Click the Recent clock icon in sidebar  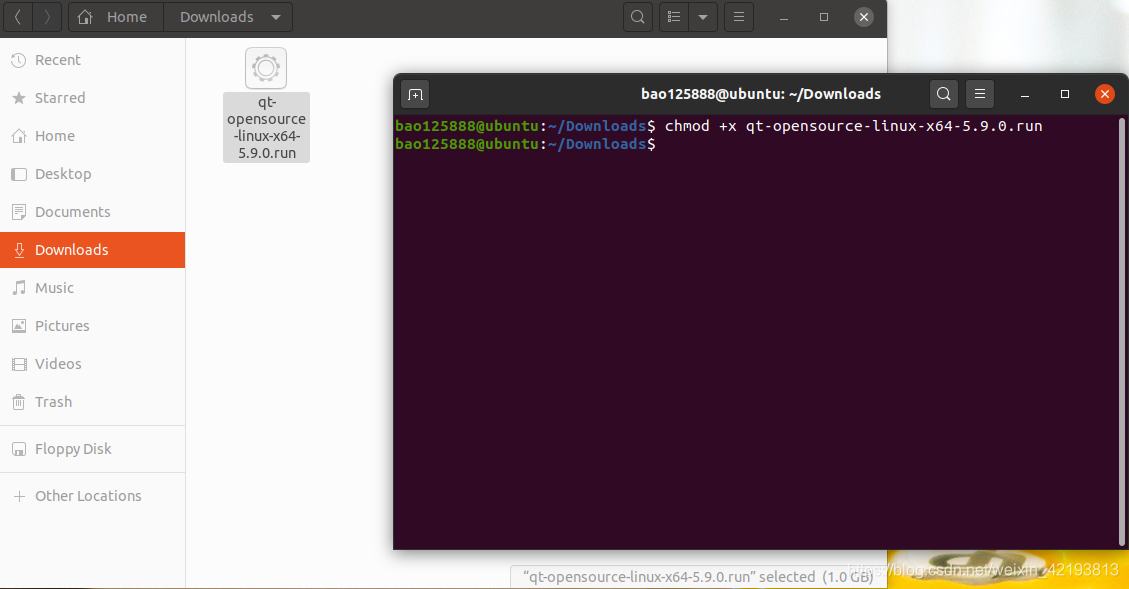click(x=19, y=60)
